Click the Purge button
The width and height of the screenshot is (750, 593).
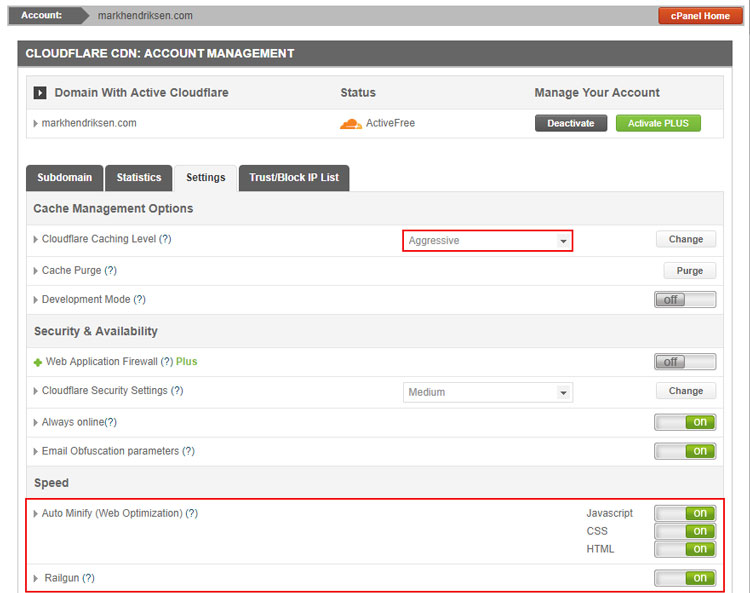coord(690,271)
